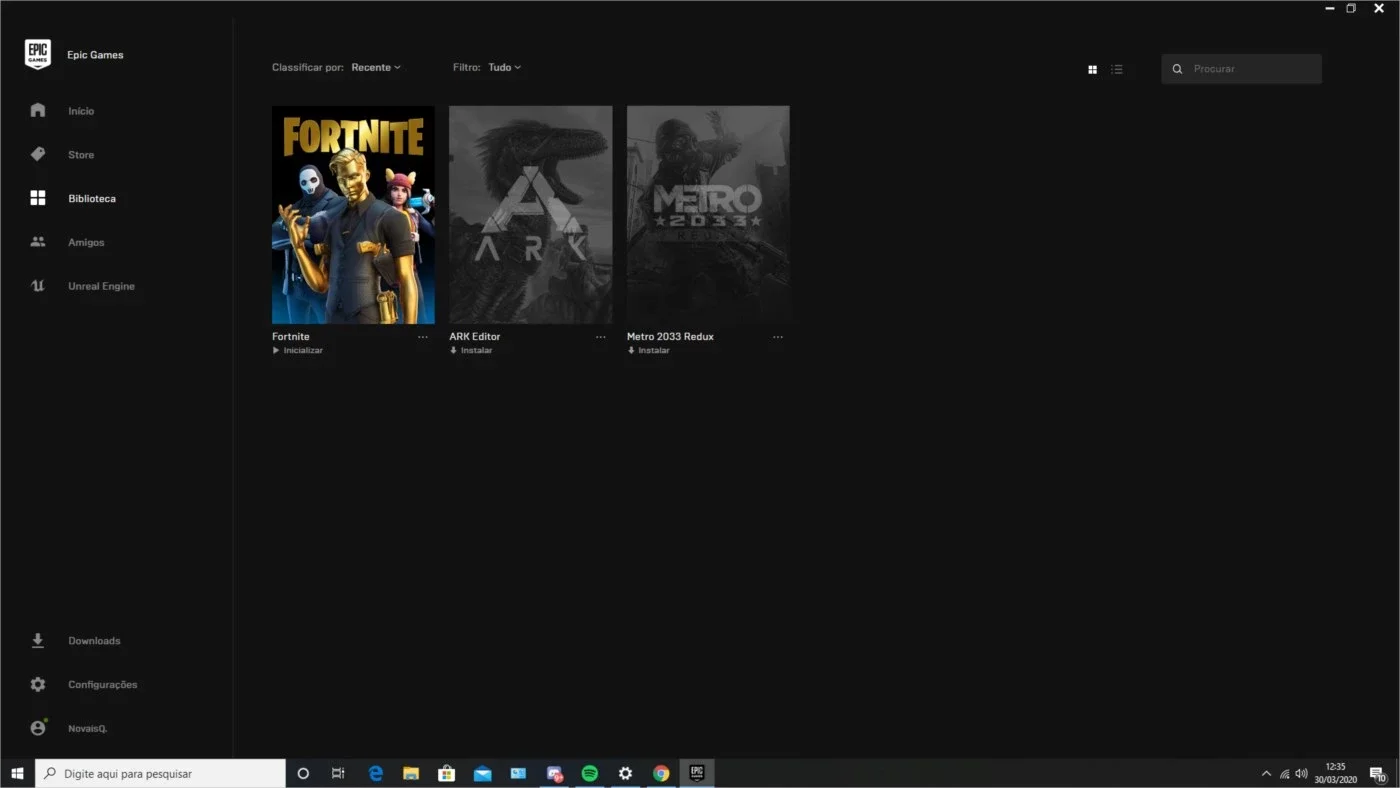Expand the Filtro Tudo dropdown
Viewport: 1400px width, 788px height.
[x=505, y=67]
